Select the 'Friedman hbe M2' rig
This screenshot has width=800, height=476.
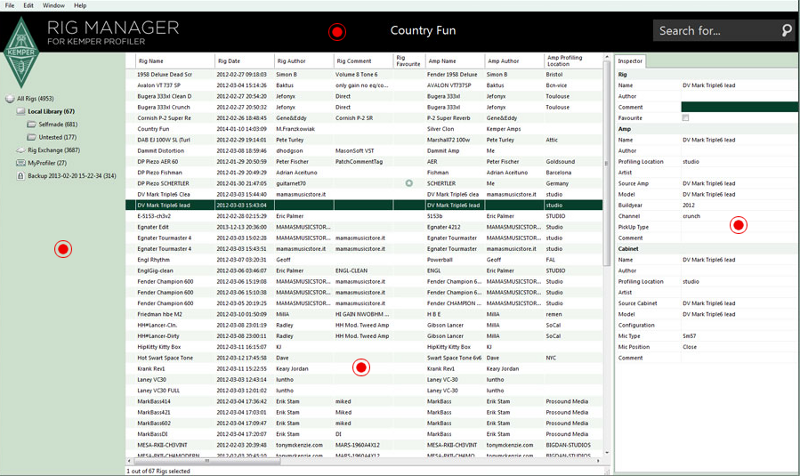click(x=364, y=314)
